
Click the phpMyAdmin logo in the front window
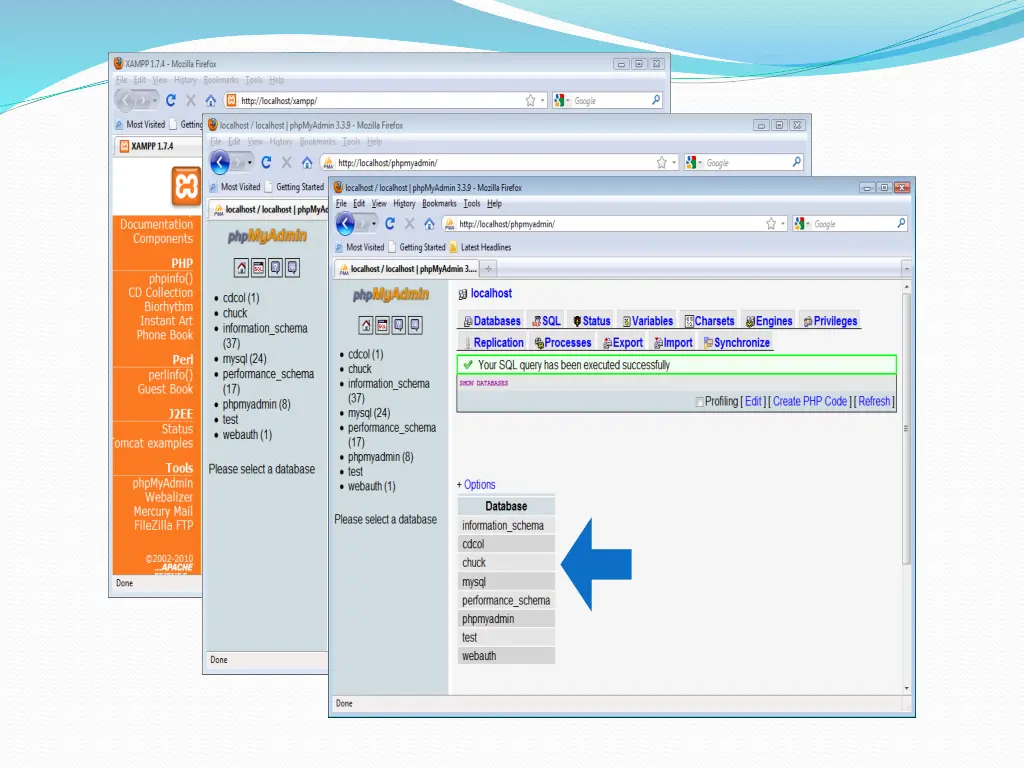coord(391,295)
